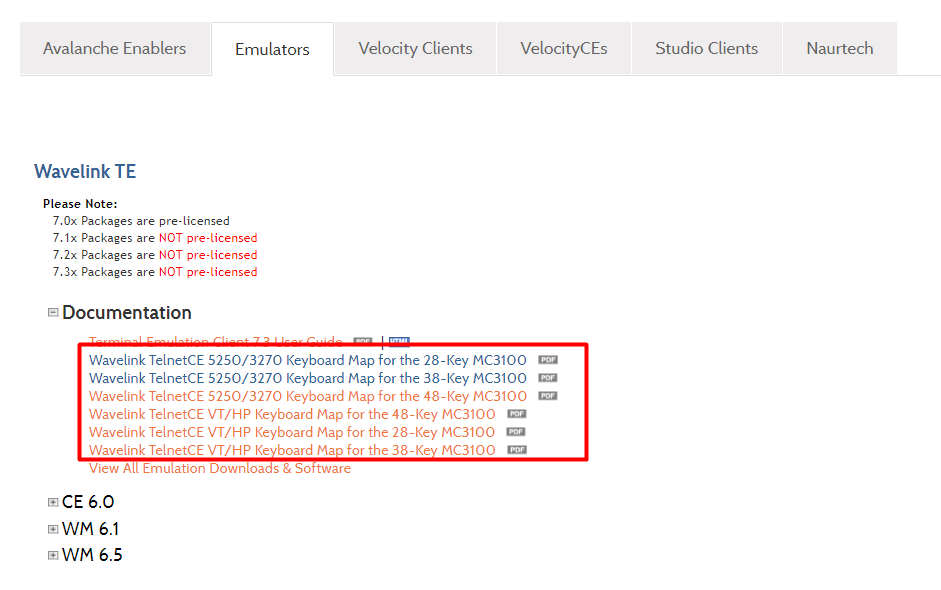Expand the WM 6.1 section
The image size is (941, 590).
(x=53, y=529)
